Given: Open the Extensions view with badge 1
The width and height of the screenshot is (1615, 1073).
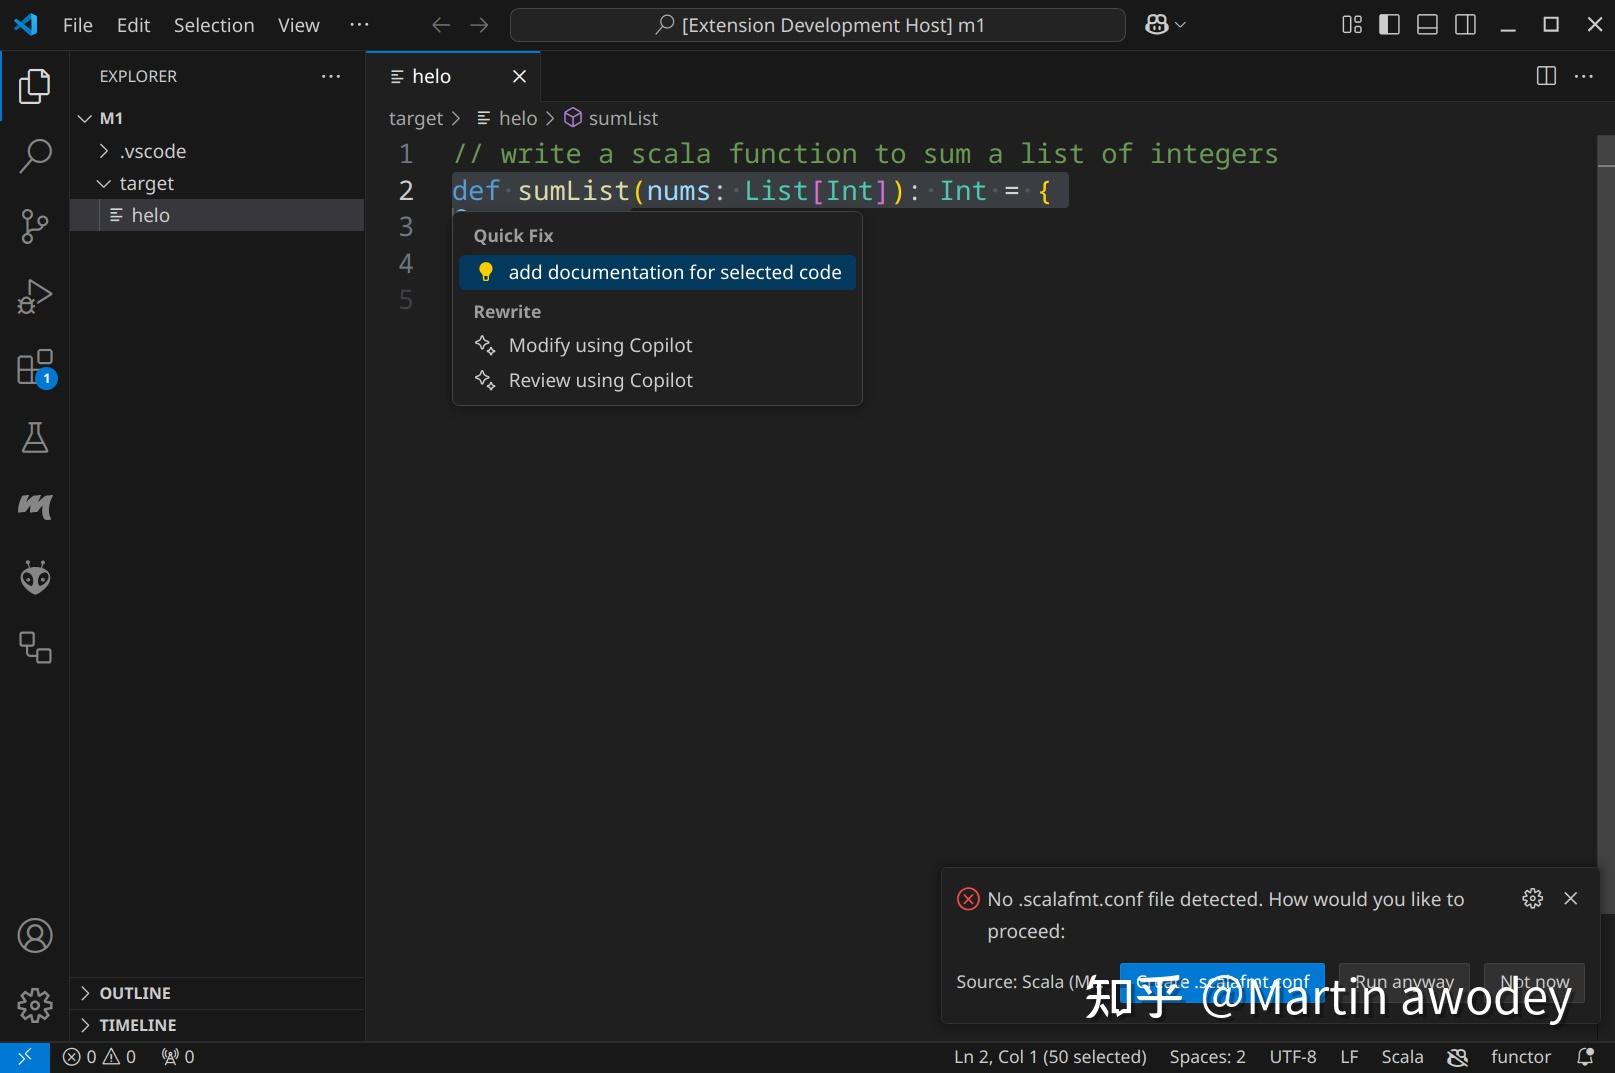Looking at the screenshot, I should click(35, 366).
